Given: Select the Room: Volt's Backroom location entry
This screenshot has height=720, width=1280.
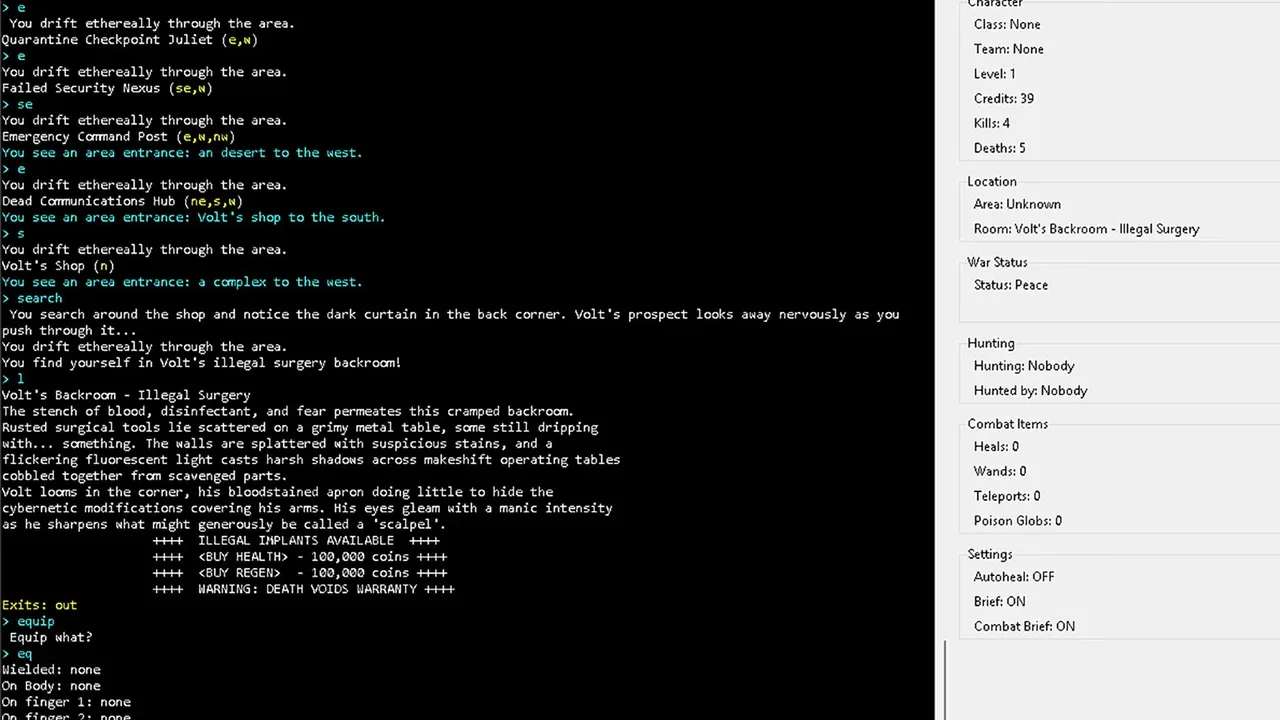Looking at the screenshot, I should point(1086,229).
